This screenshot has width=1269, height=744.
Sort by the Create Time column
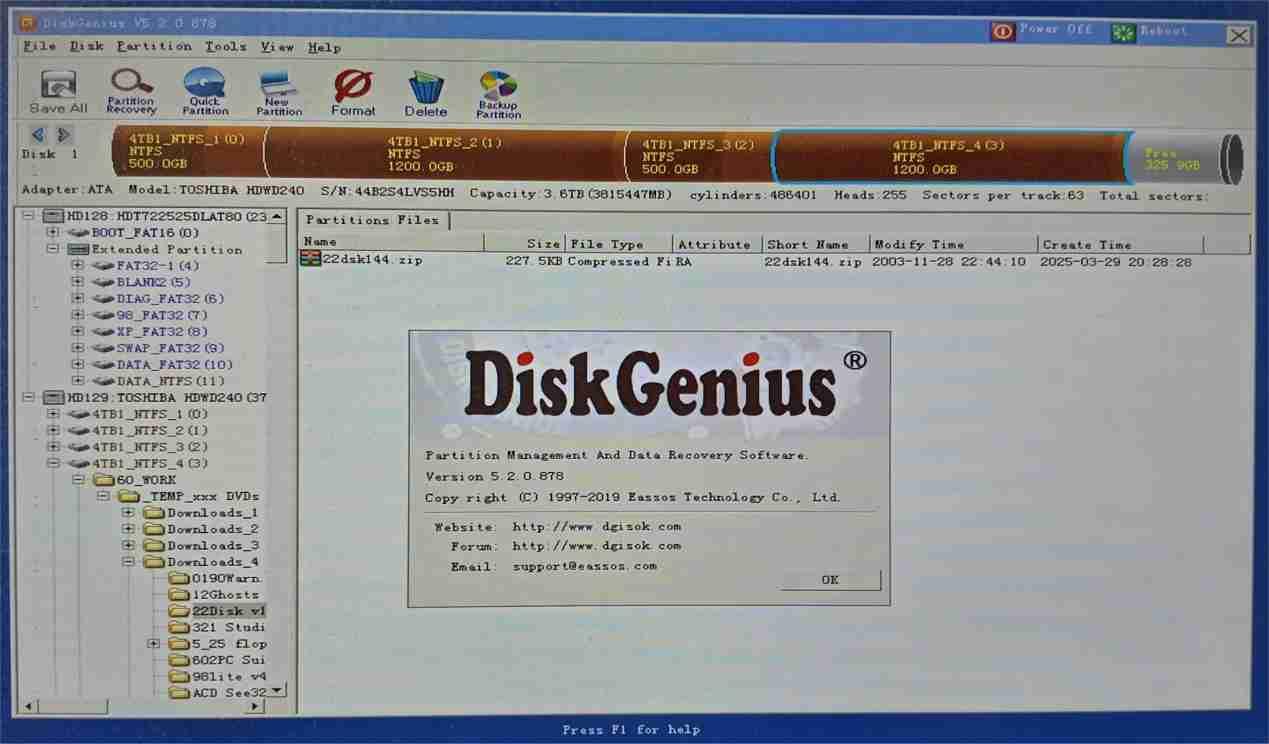pyautogui.click(x=1121, y=244)
